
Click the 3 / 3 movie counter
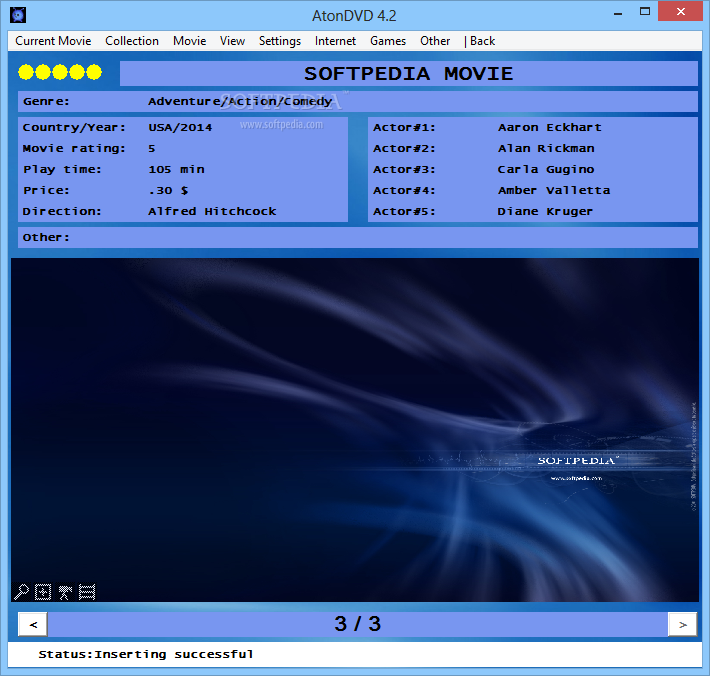coord(358,624)
